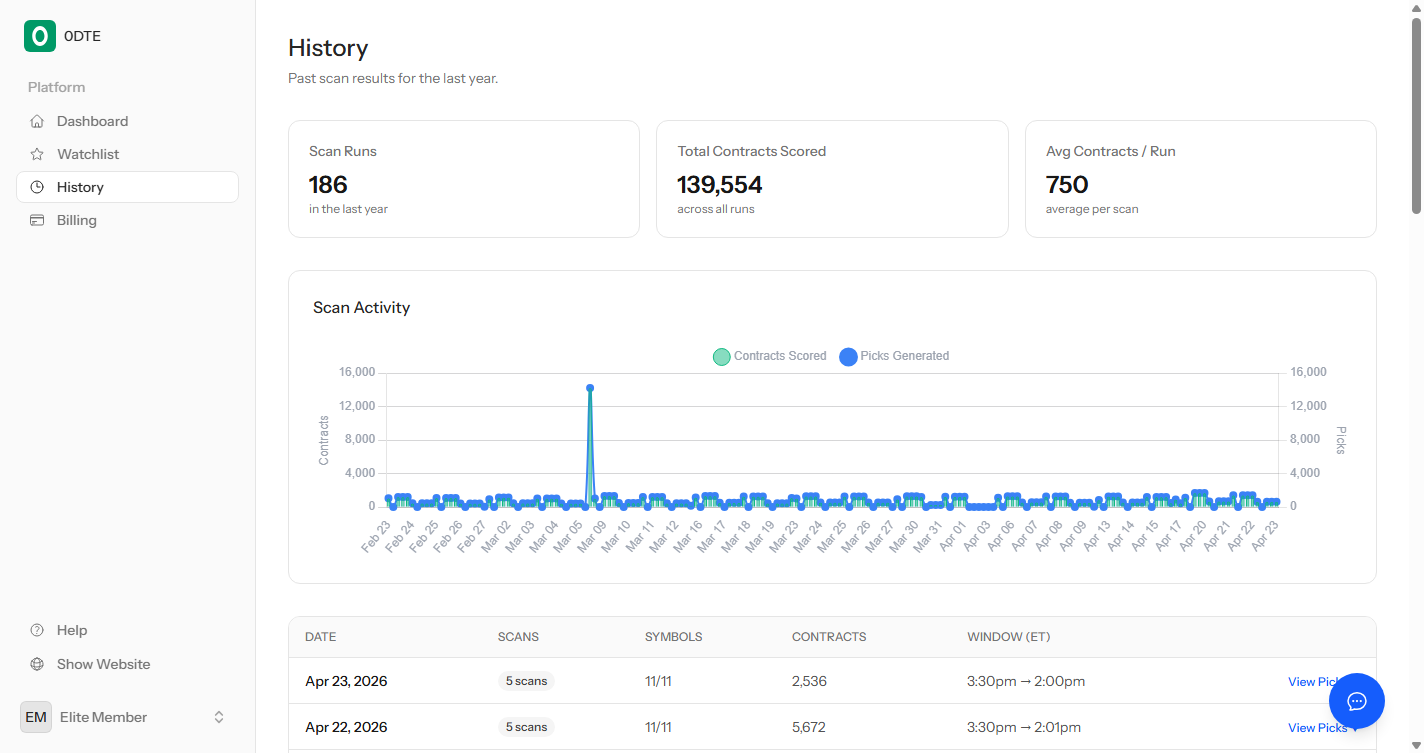1424x753 pixels.
Task: Click the Watchlist star icon
Action: [37, 154]
